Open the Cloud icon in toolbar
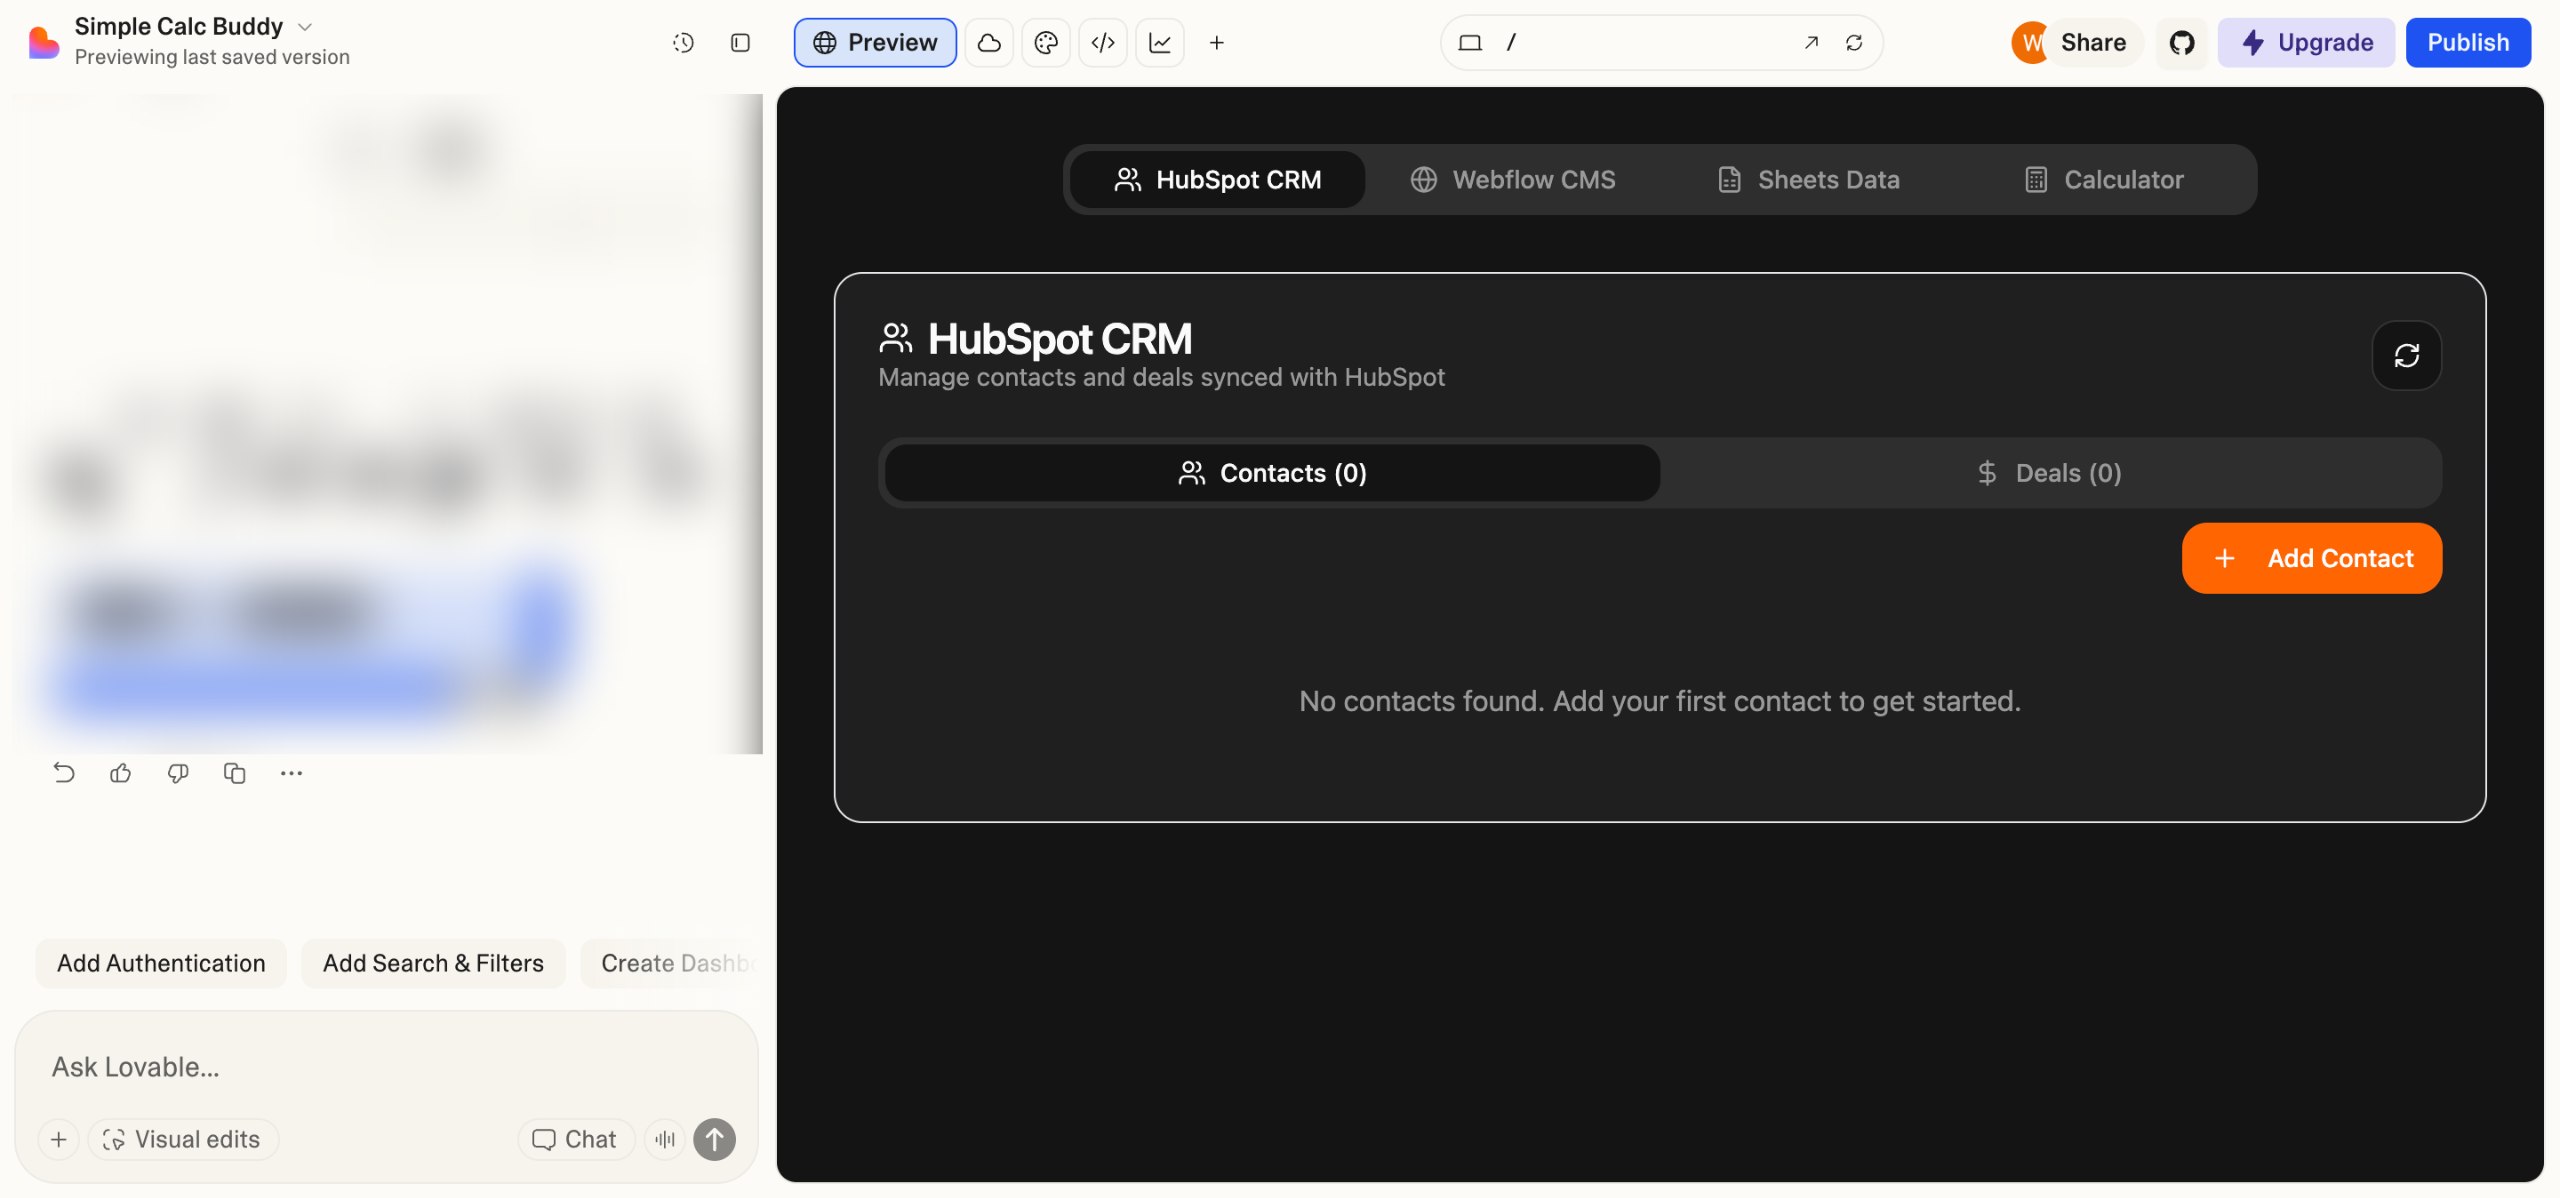 pyautogui.click(x=989, y=43)
